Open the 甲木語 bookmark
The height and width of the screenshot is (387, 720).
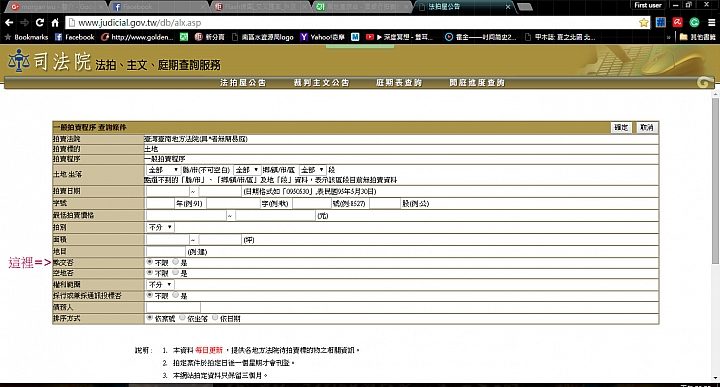pos(560,37)
